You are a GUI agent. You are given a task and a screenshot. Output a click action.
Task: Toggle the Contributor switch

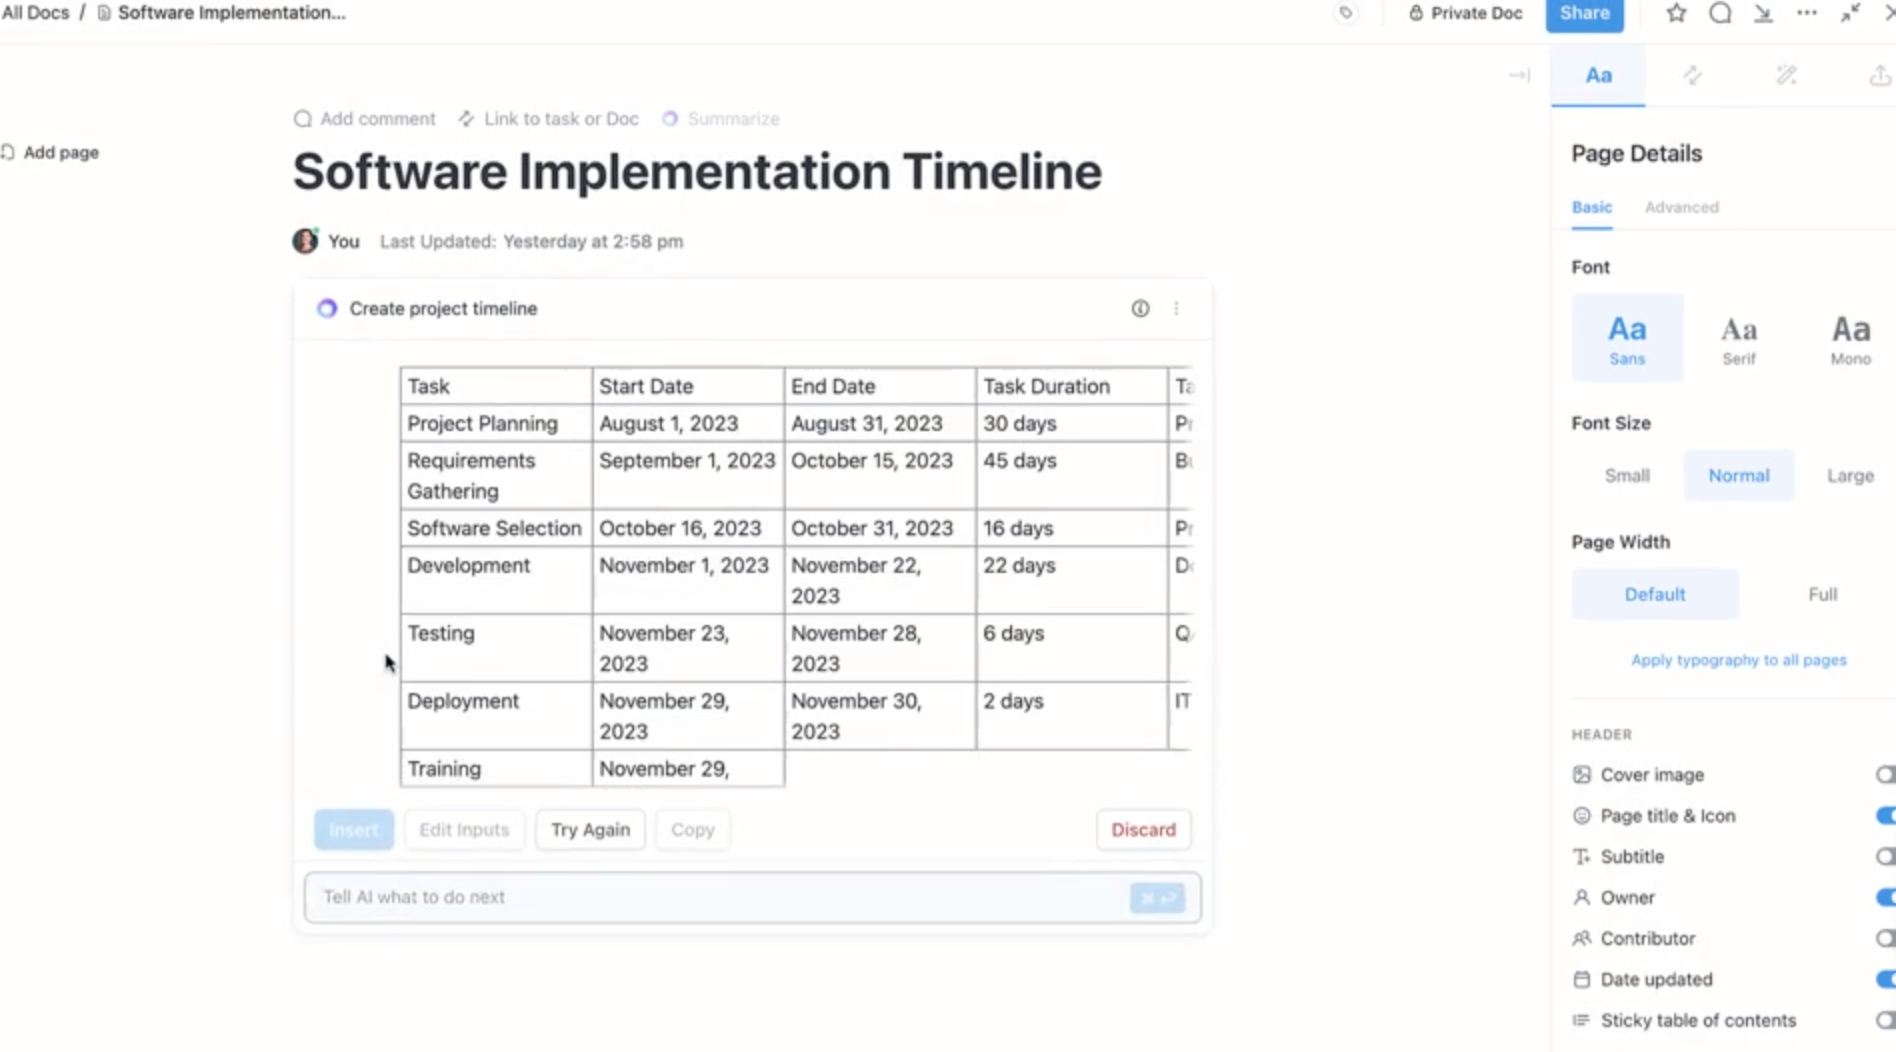point(1885,939)
